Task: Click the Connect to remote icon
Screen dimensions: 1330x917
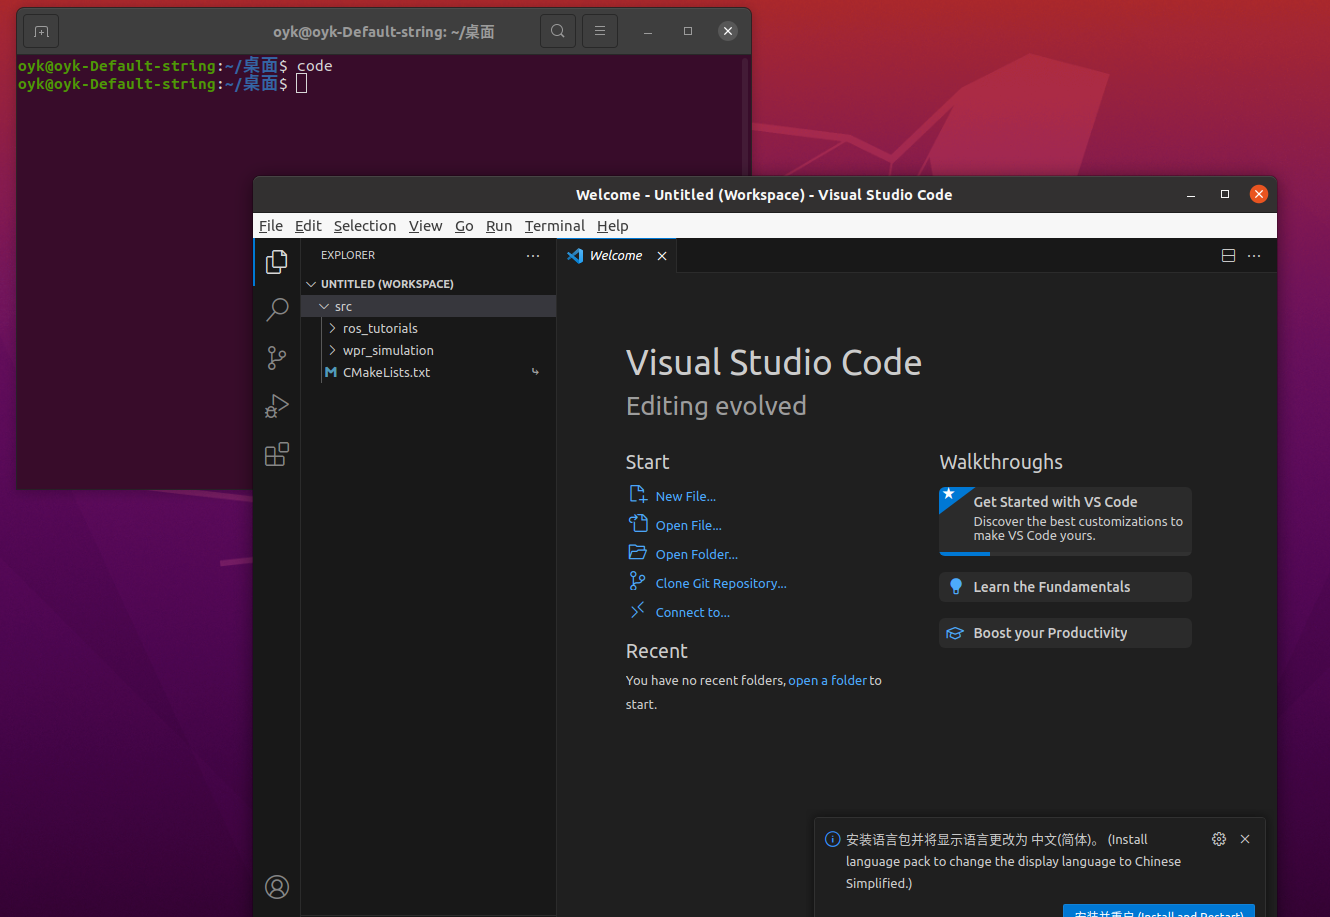Action: [637, 611]
